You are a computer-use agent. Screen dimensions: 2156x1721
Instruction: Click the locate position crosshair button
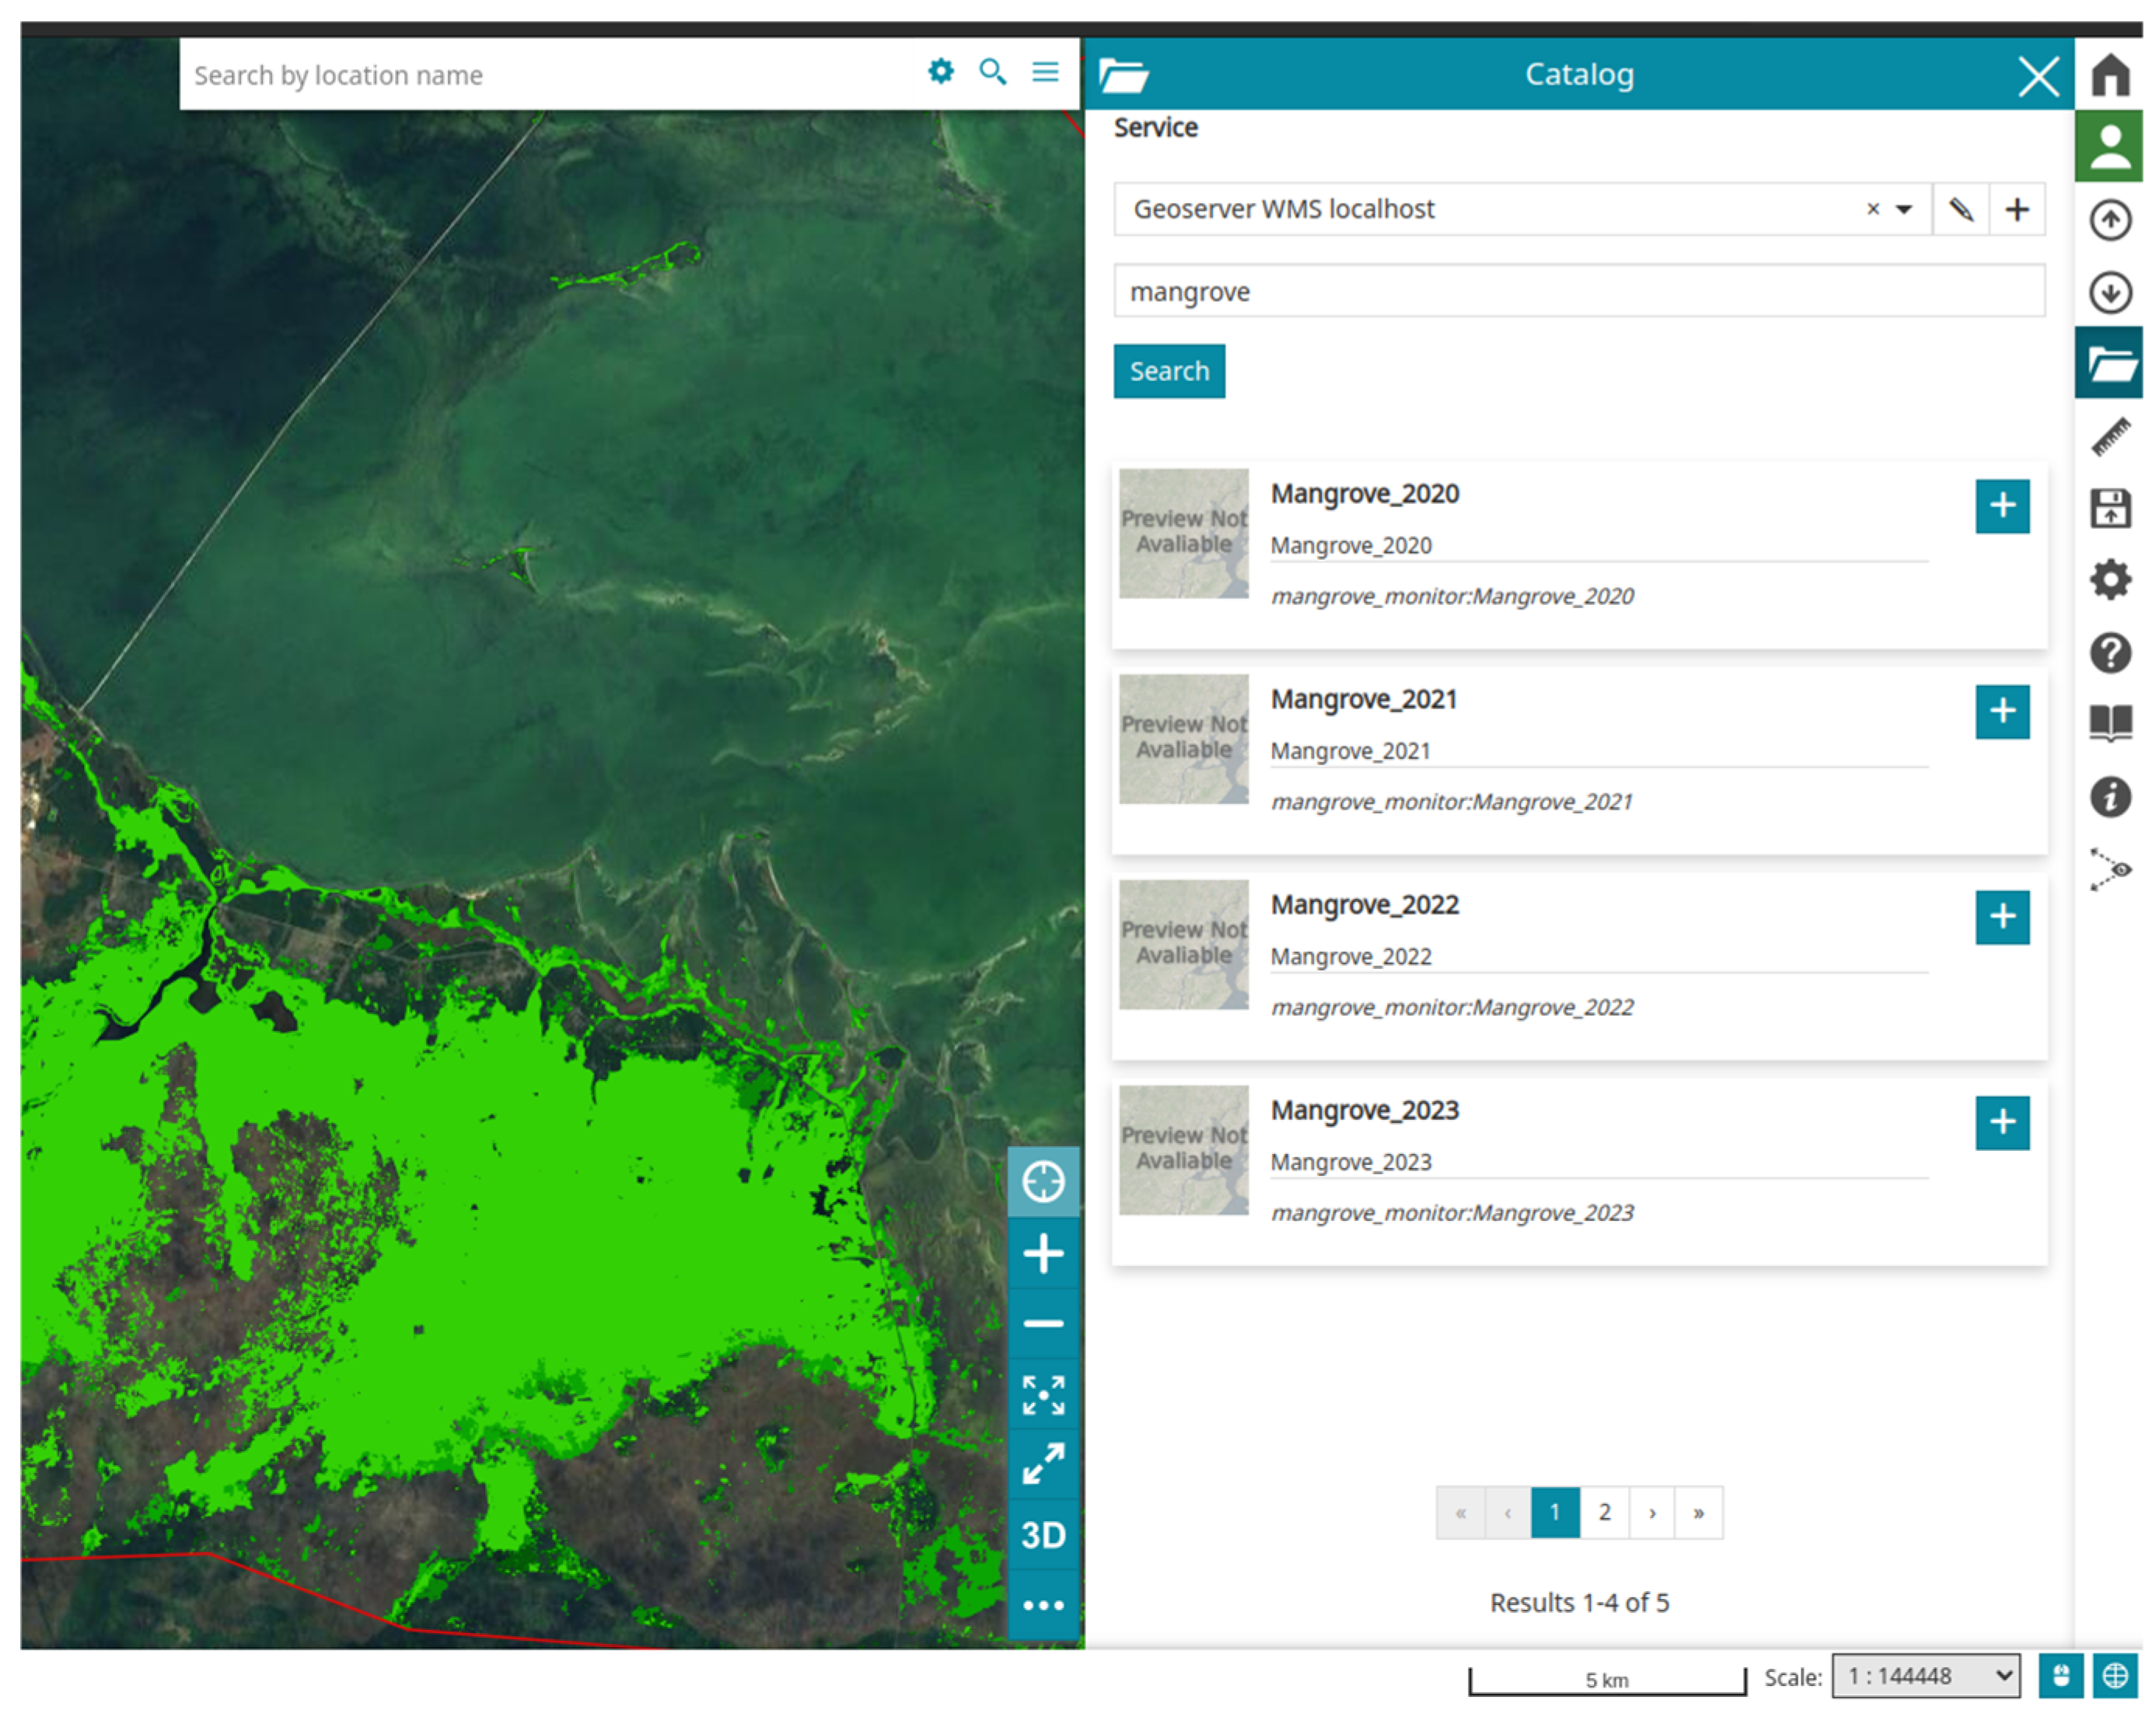pyautogui.click(x=1042, y=1181)
